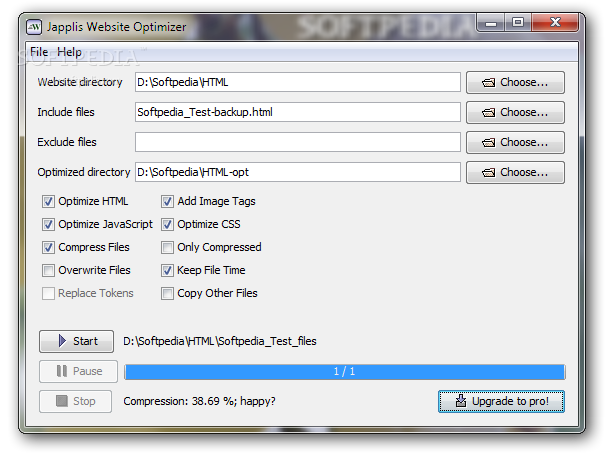
Task: Open the File menu
Action: pos(39,52)
